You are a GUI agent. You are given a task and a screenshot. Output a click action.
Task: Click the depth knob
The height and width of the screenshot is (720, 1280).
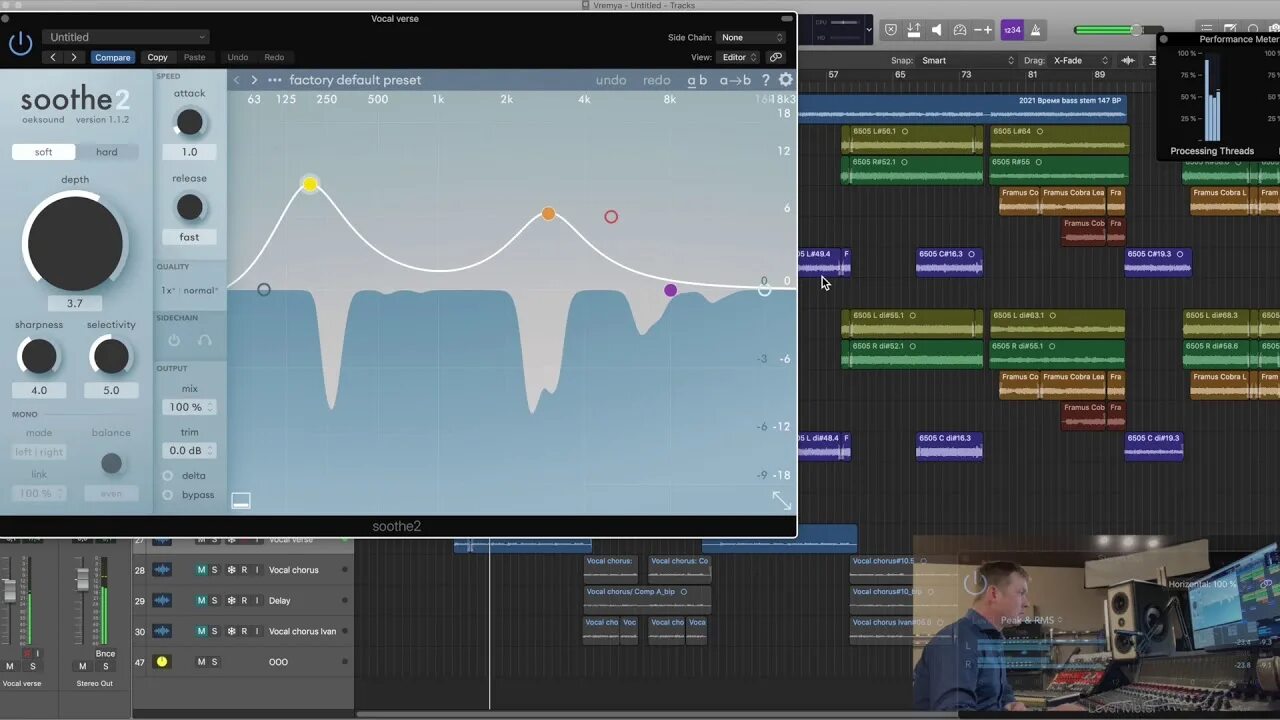pyautogui.click(x=75, y=243)
